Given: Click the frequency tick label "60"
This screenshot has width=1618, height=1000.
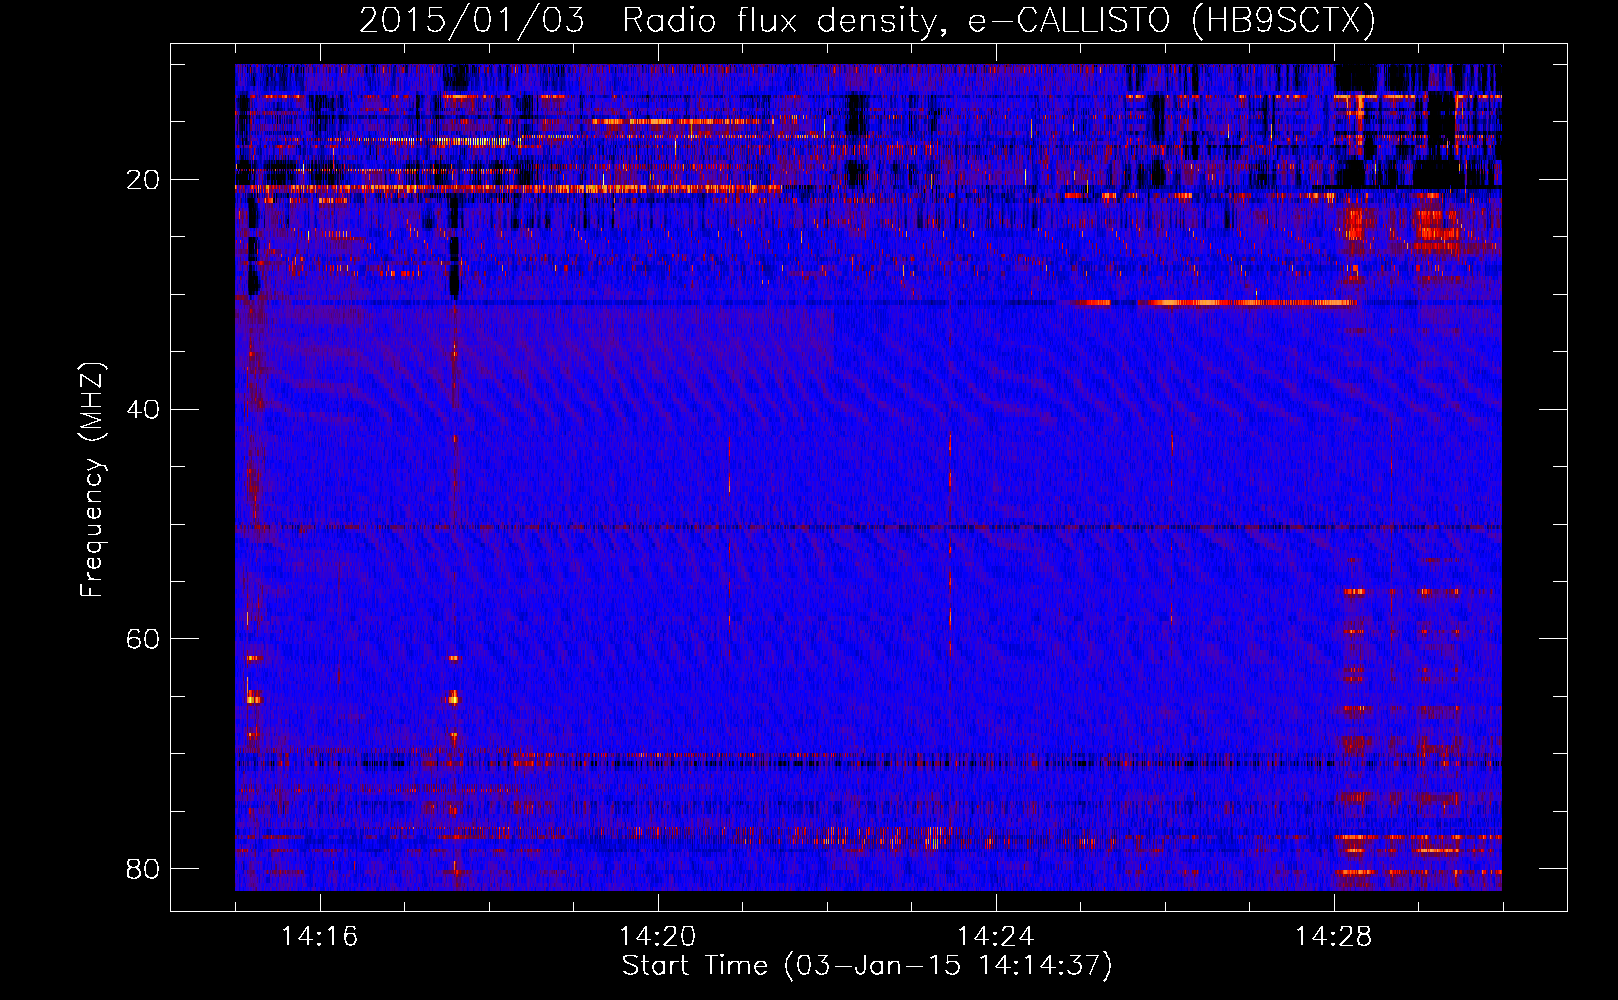Looking at the screenshot, I should [x=144, y=638].
